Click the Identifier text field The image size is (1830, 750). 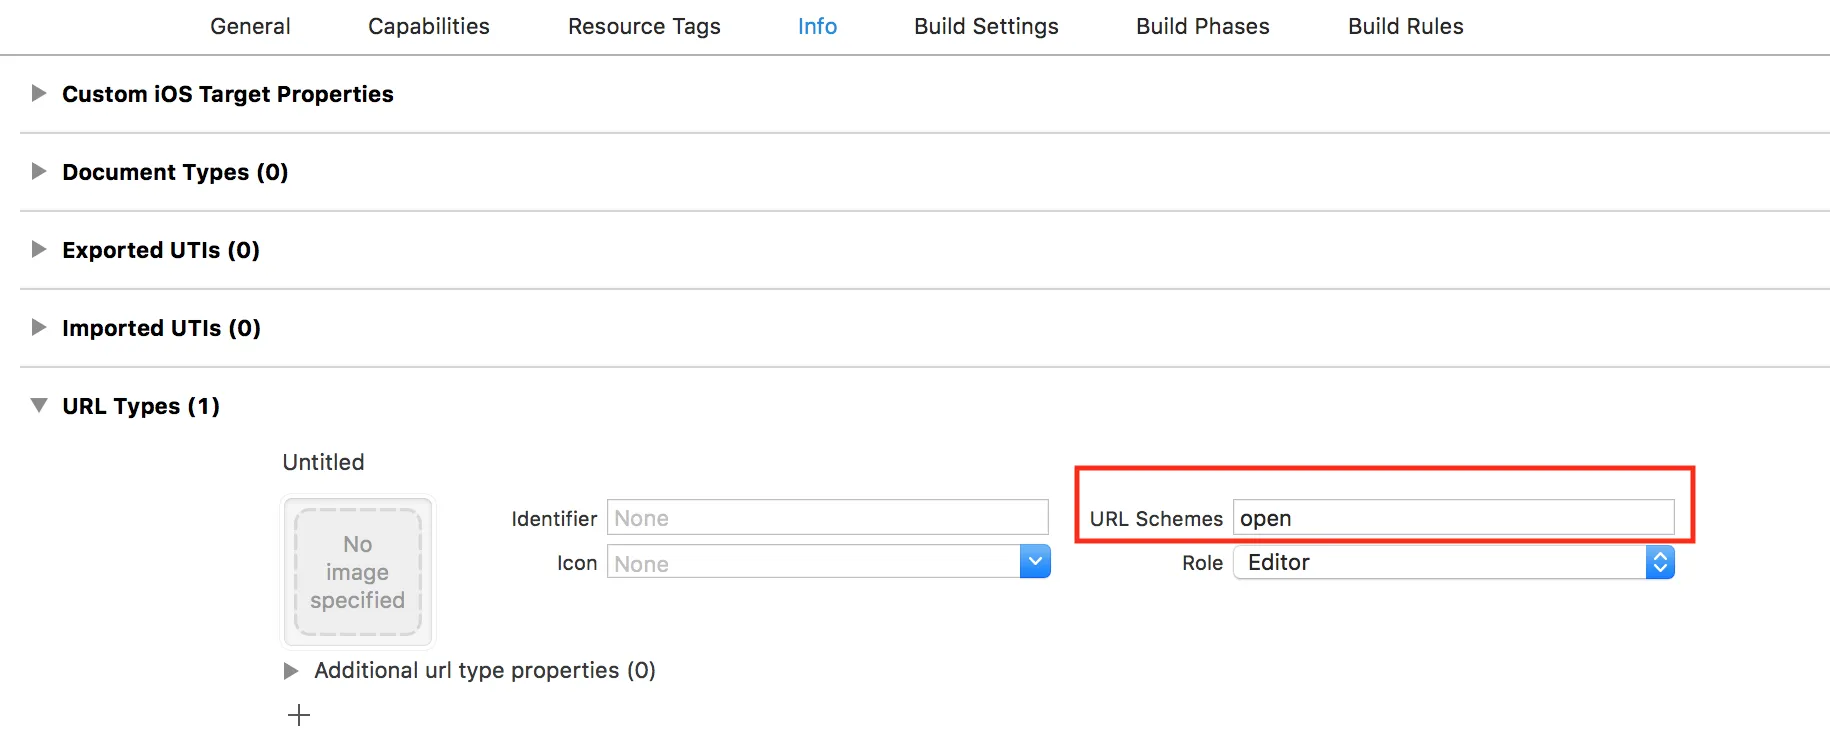coord(827,518)
